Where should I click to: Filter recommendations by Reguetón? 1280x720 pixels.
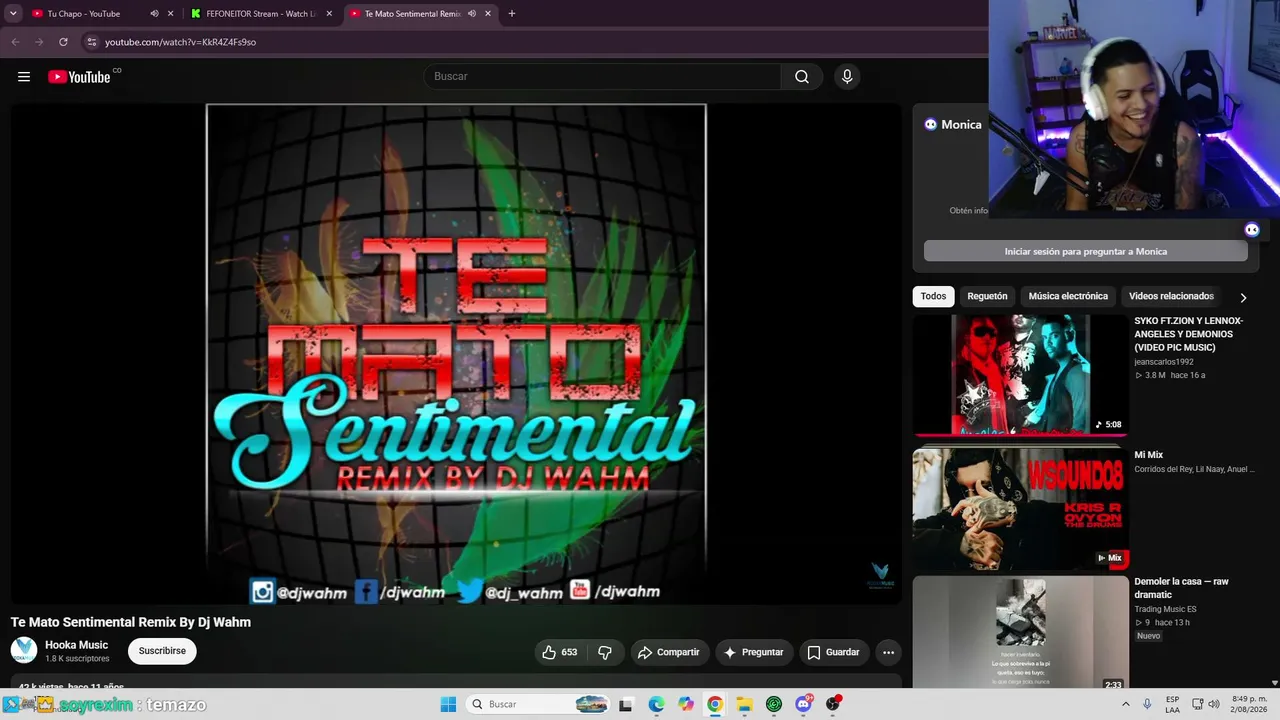point(987,296)
